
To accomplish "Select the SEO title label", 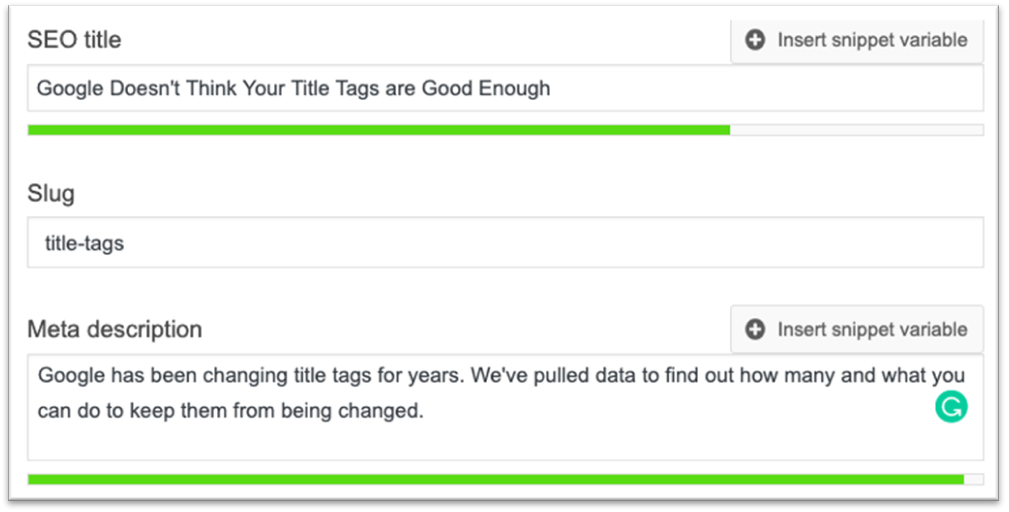I will tap(74, 40).
